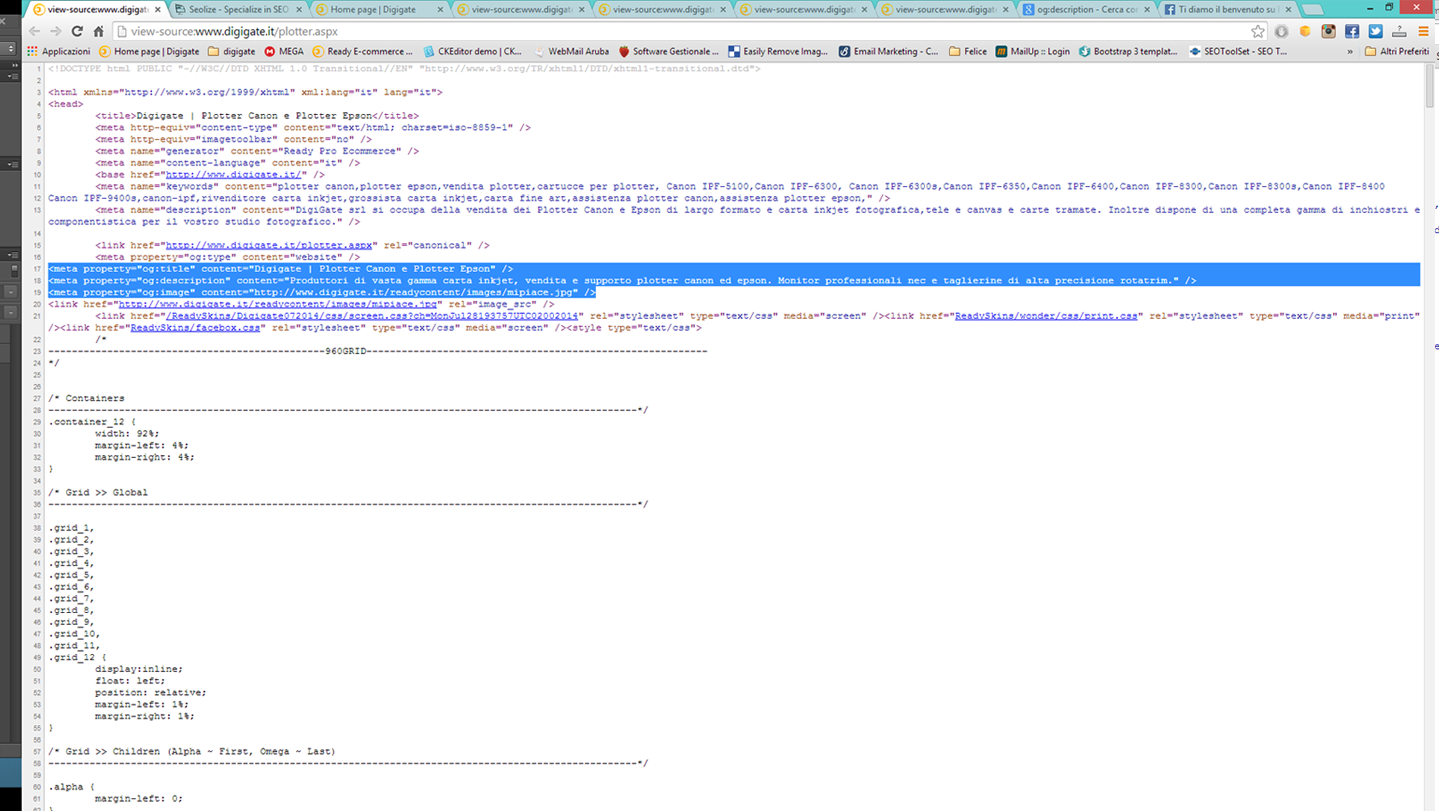The width and height of the screenshot is (1439, 811).
Task: Open the Home page | Digigate bookmark
Action: (x=149, y=51)
